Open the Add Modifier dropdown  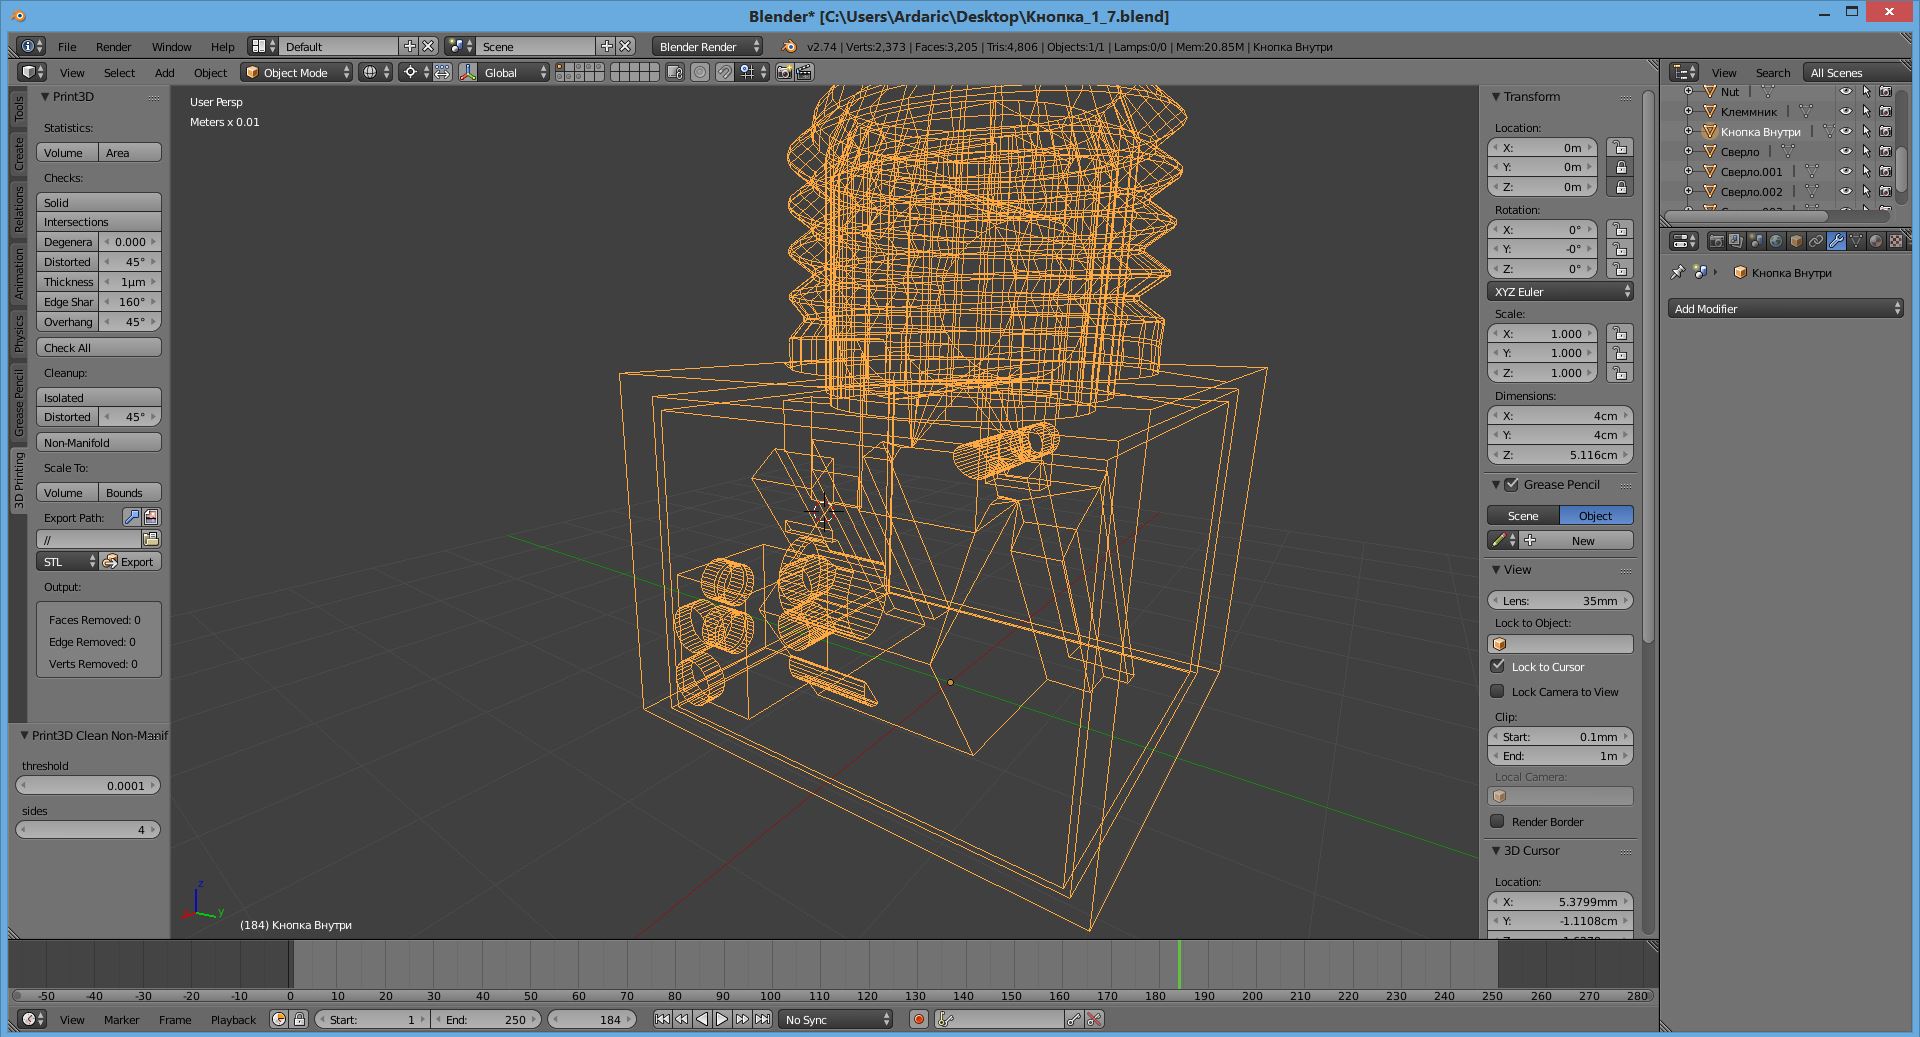1785,309
